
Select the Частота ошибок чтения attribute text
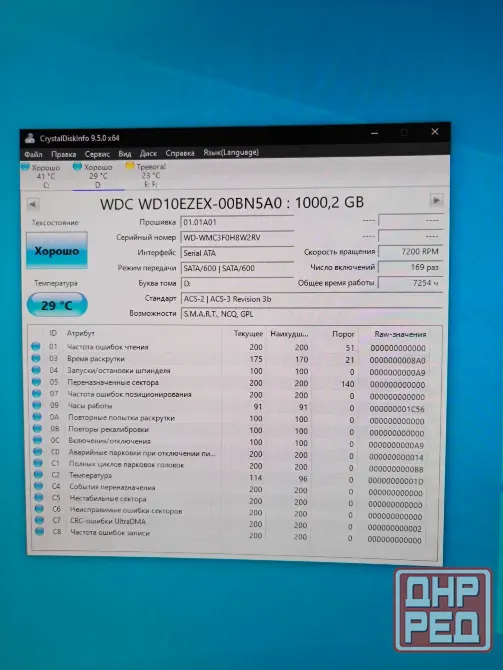pyautogui.click(x=108, y=347)
